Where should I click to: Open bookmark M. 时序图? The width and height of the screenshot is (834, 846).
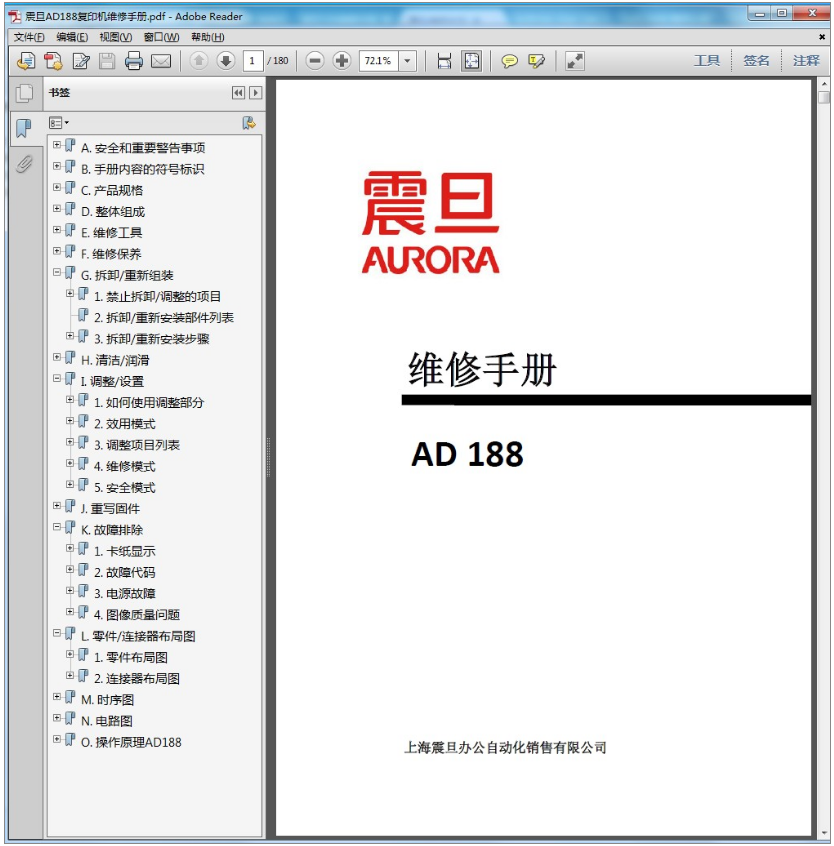(107, 700)
